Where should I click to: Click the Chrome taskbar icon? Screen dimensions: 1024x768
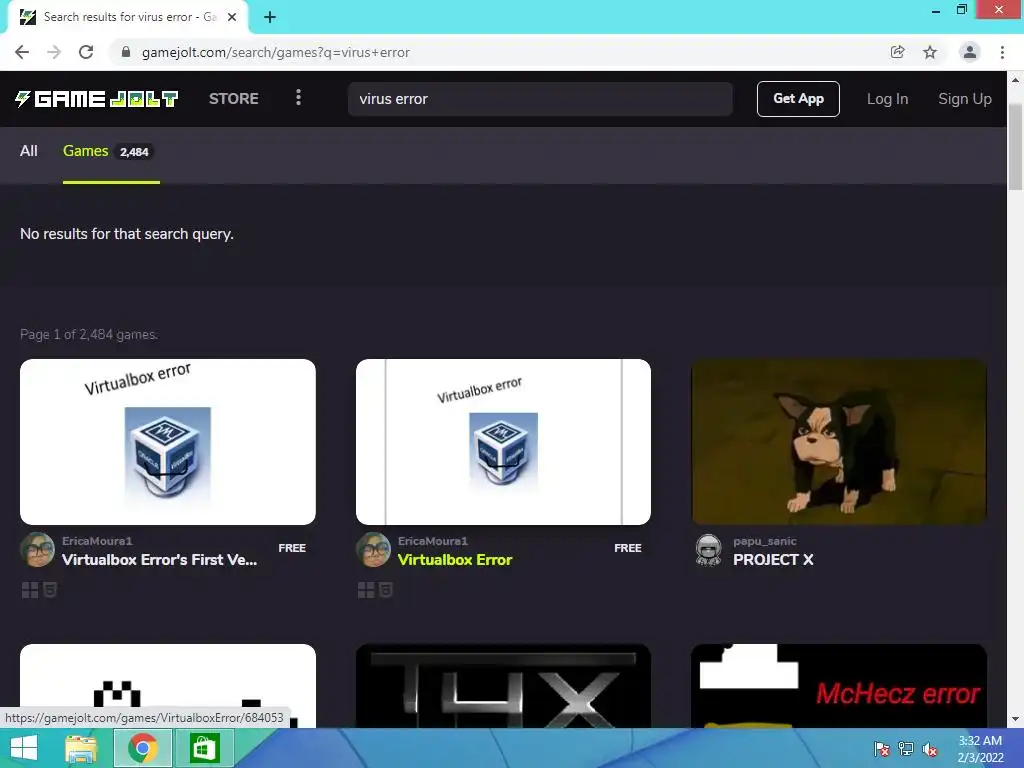pyautogui.click(x=143, y=748)
